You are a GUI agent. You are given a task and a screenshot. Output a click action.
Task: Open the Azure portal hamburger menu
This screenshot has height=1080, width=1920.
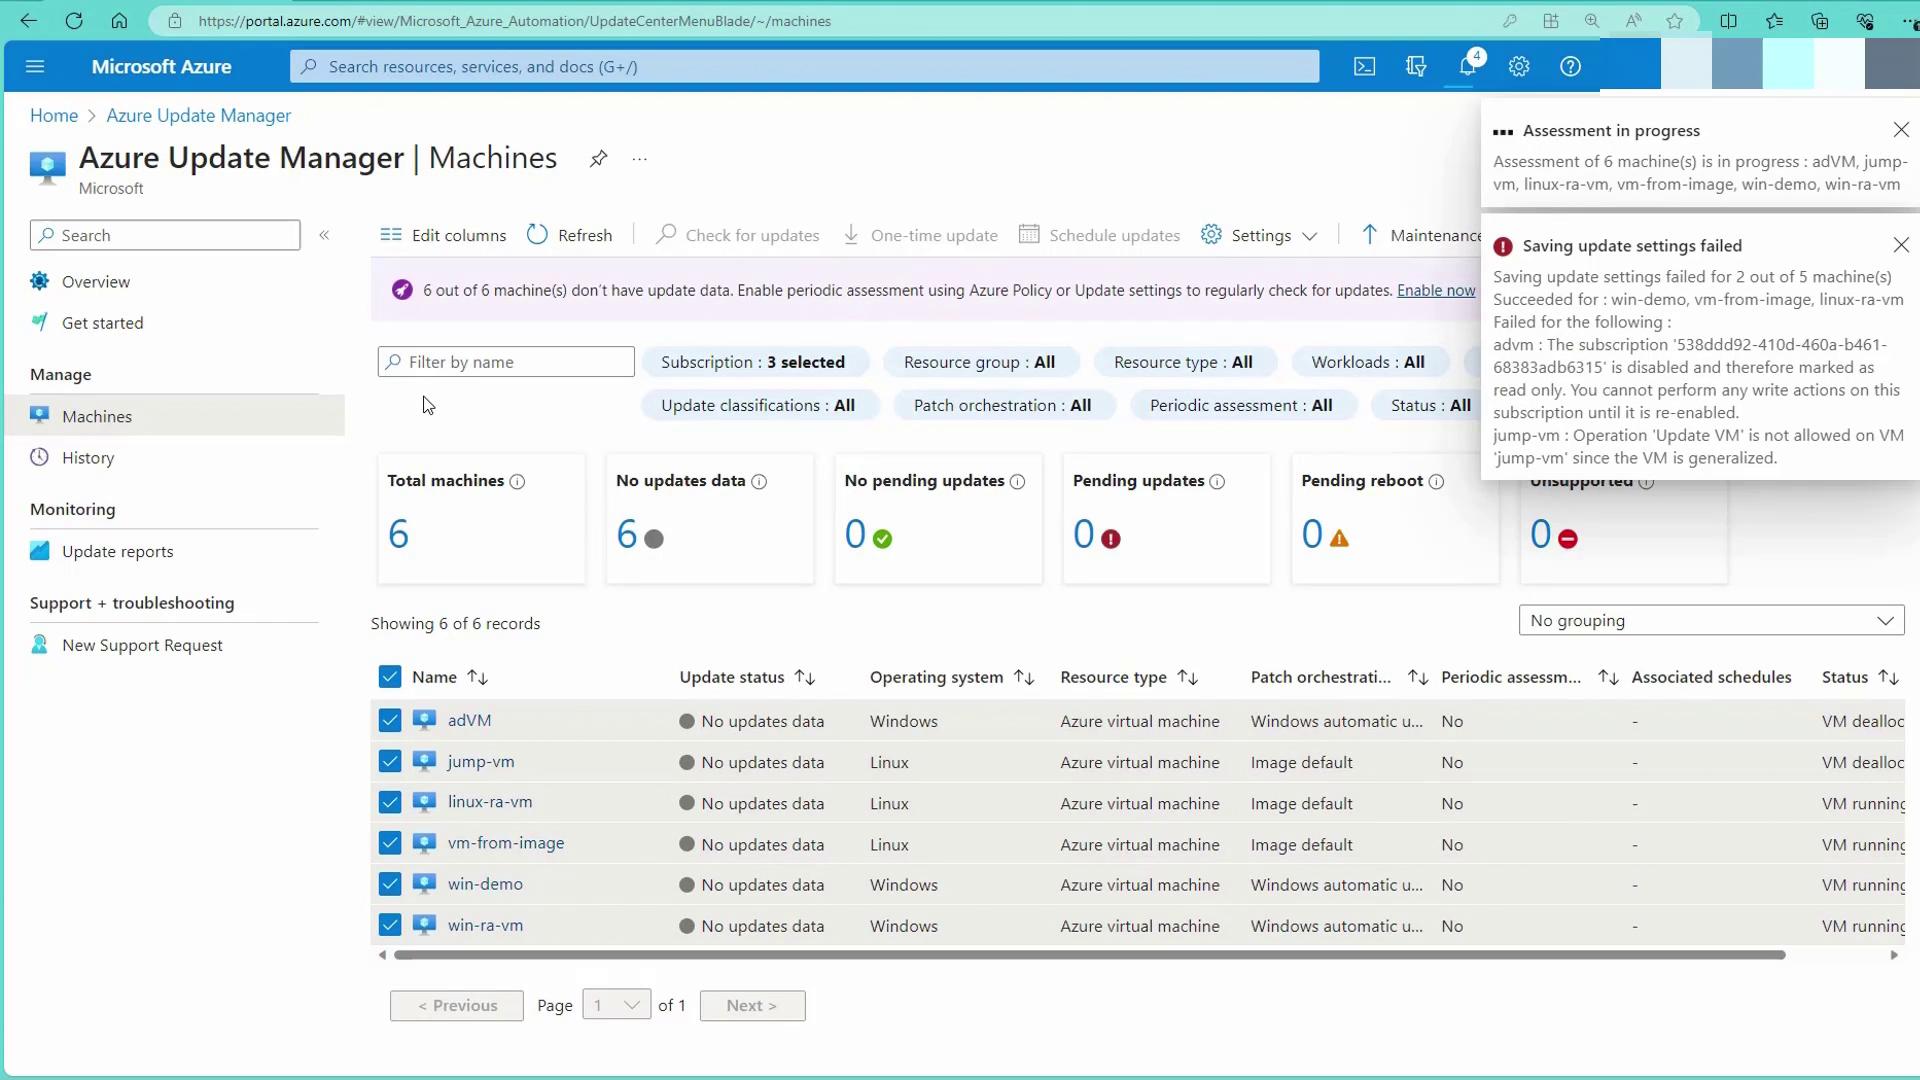click(x=35, y=66)
